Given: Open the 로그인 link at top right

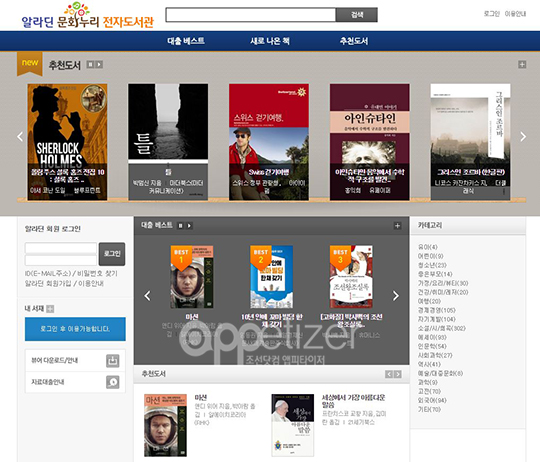Looking at the screenshot, I should coord(491,14).
